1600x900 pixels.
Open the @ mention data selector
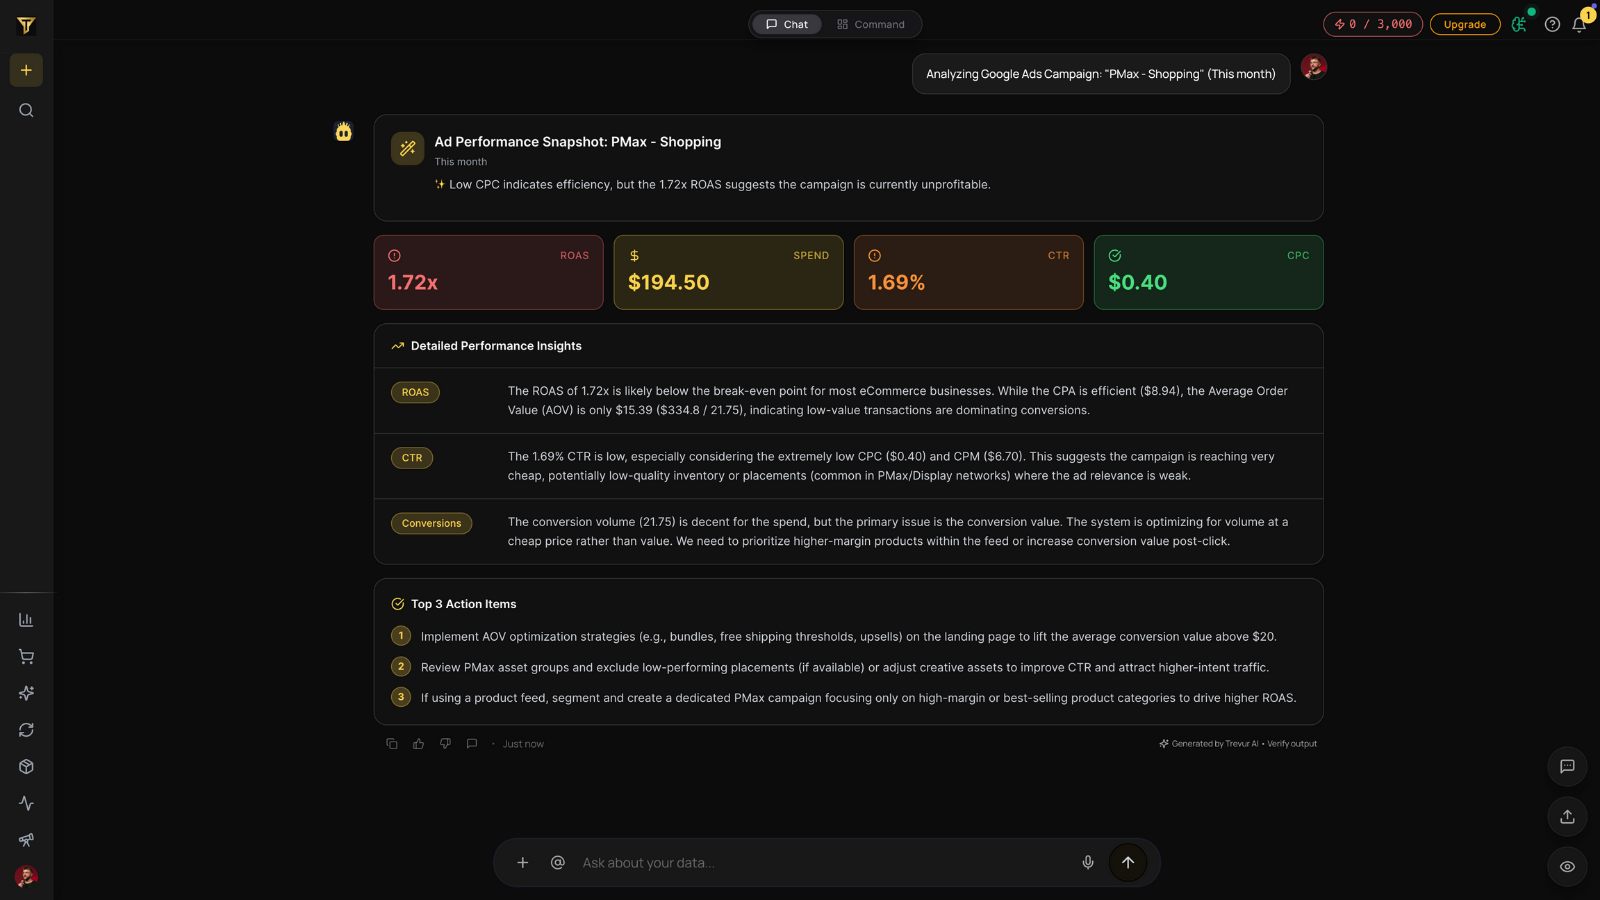[x=557, y=862]
